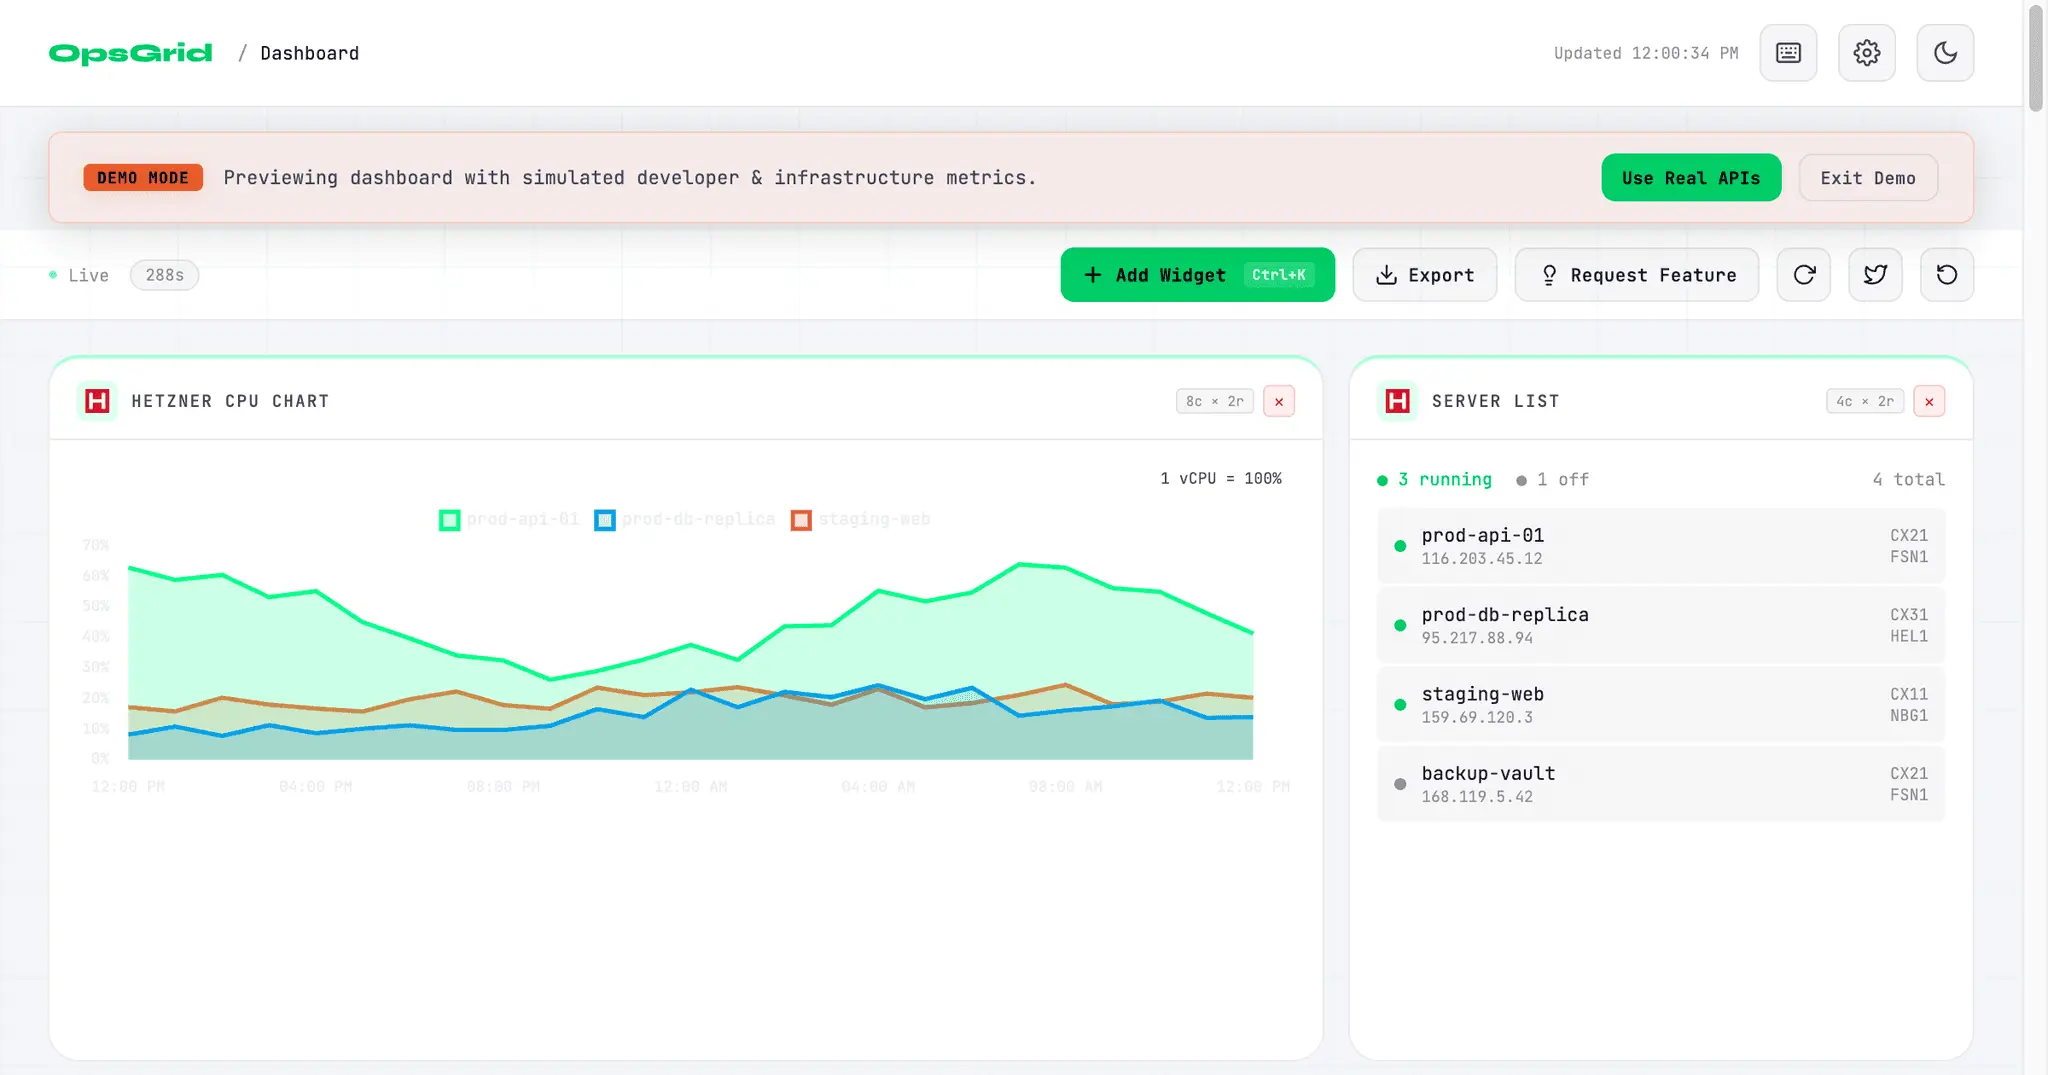Open keyboard shortcuts icon button
Viewport: 2048px width, 1075px height.
point(1788,53)
